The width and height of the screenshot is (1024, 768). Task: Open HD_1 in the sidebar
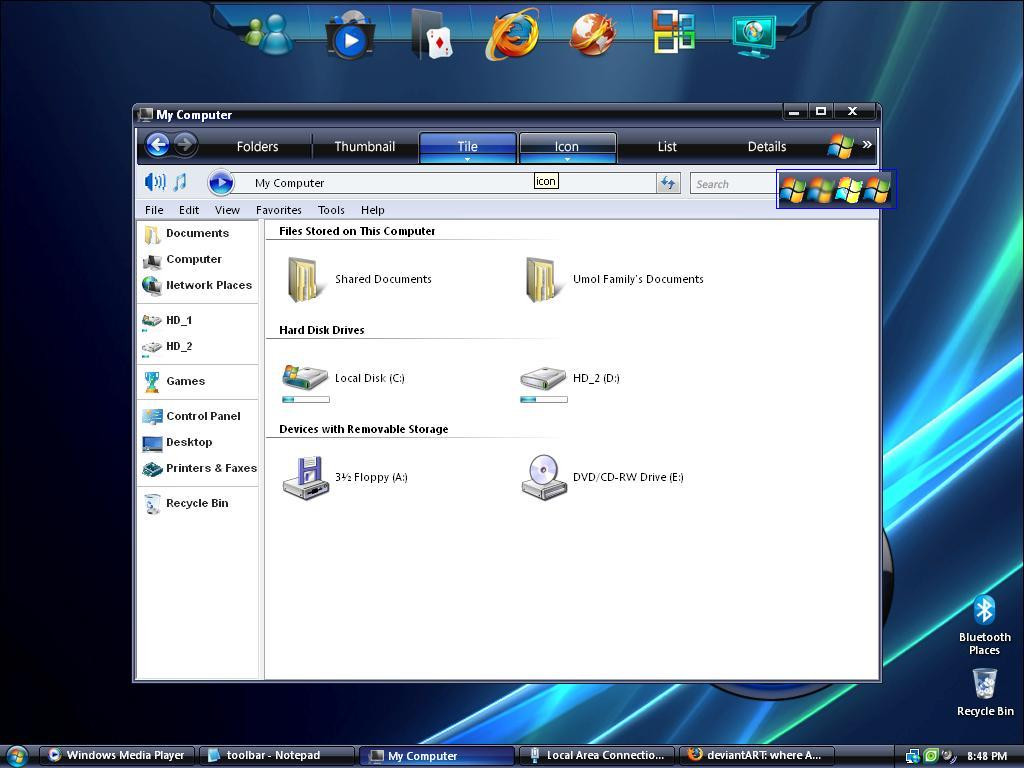coord(167,321)
